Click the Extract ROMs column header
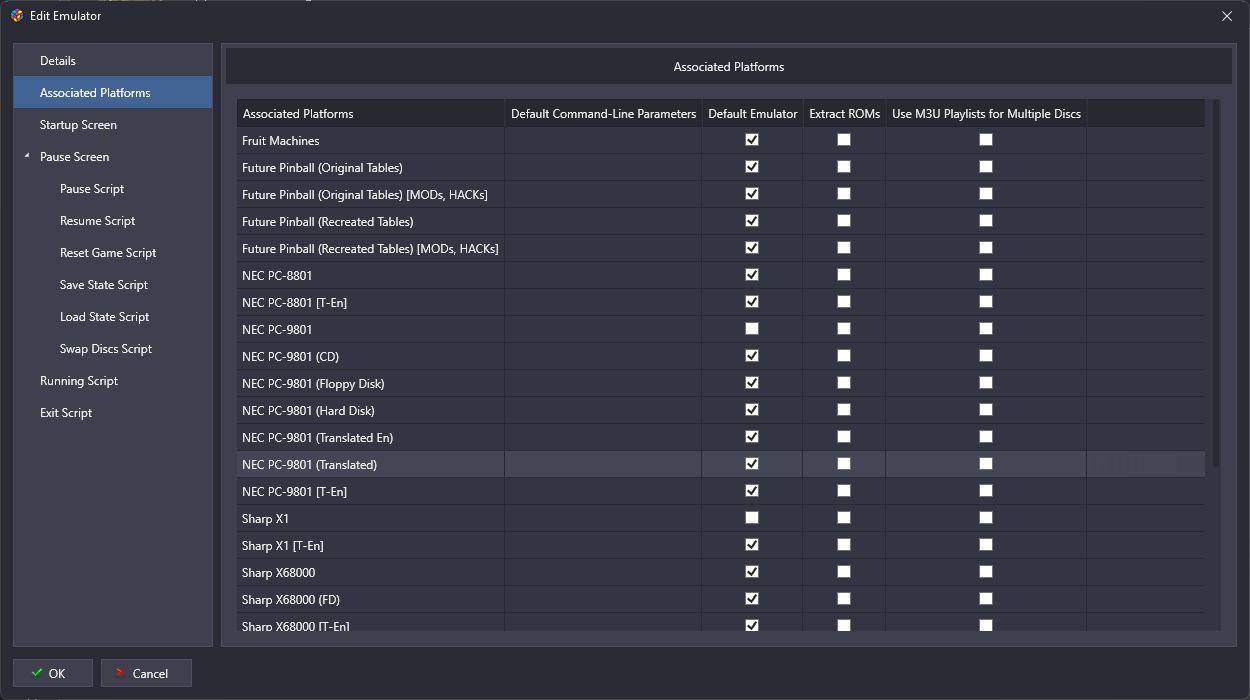Image resolution: width=1250 pixels, height=700 pixels. 844,114
